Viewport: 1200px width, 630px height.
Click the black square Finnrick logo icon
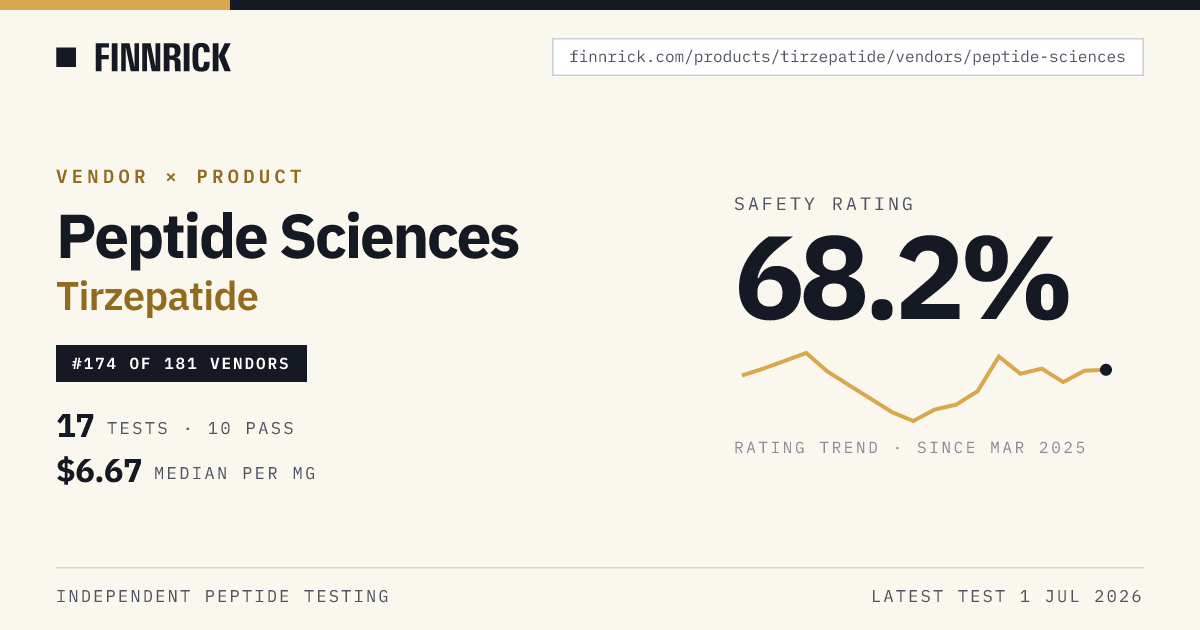pyautogui.click(x=66, y=57)
